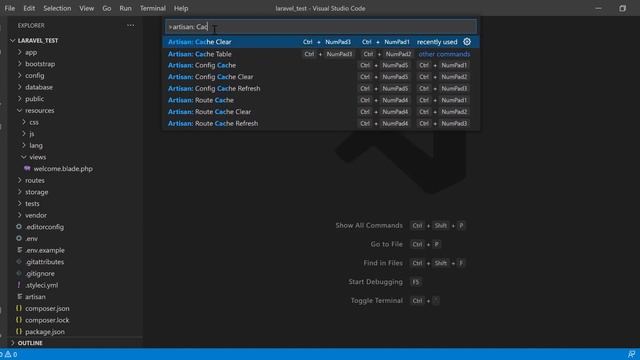Click the welcome.blade.php file icon

(27, 169)
